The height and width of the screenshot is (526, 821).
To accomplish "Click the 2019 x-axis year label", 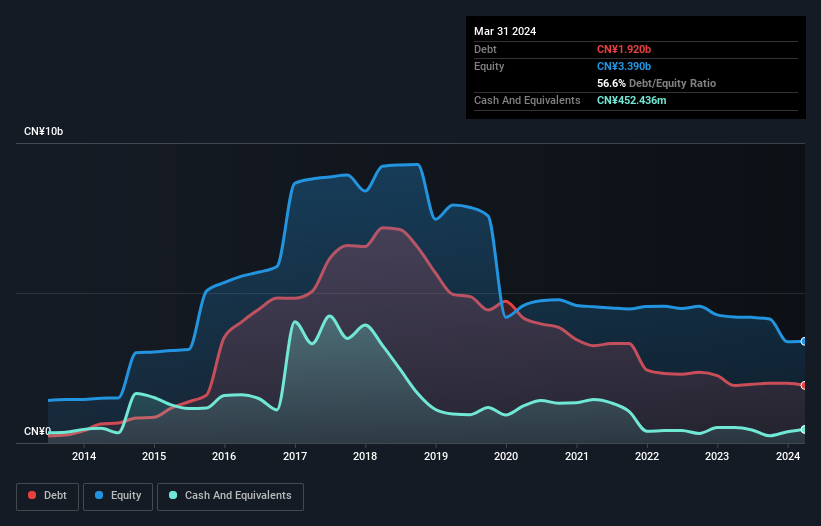I will point(436,456).
